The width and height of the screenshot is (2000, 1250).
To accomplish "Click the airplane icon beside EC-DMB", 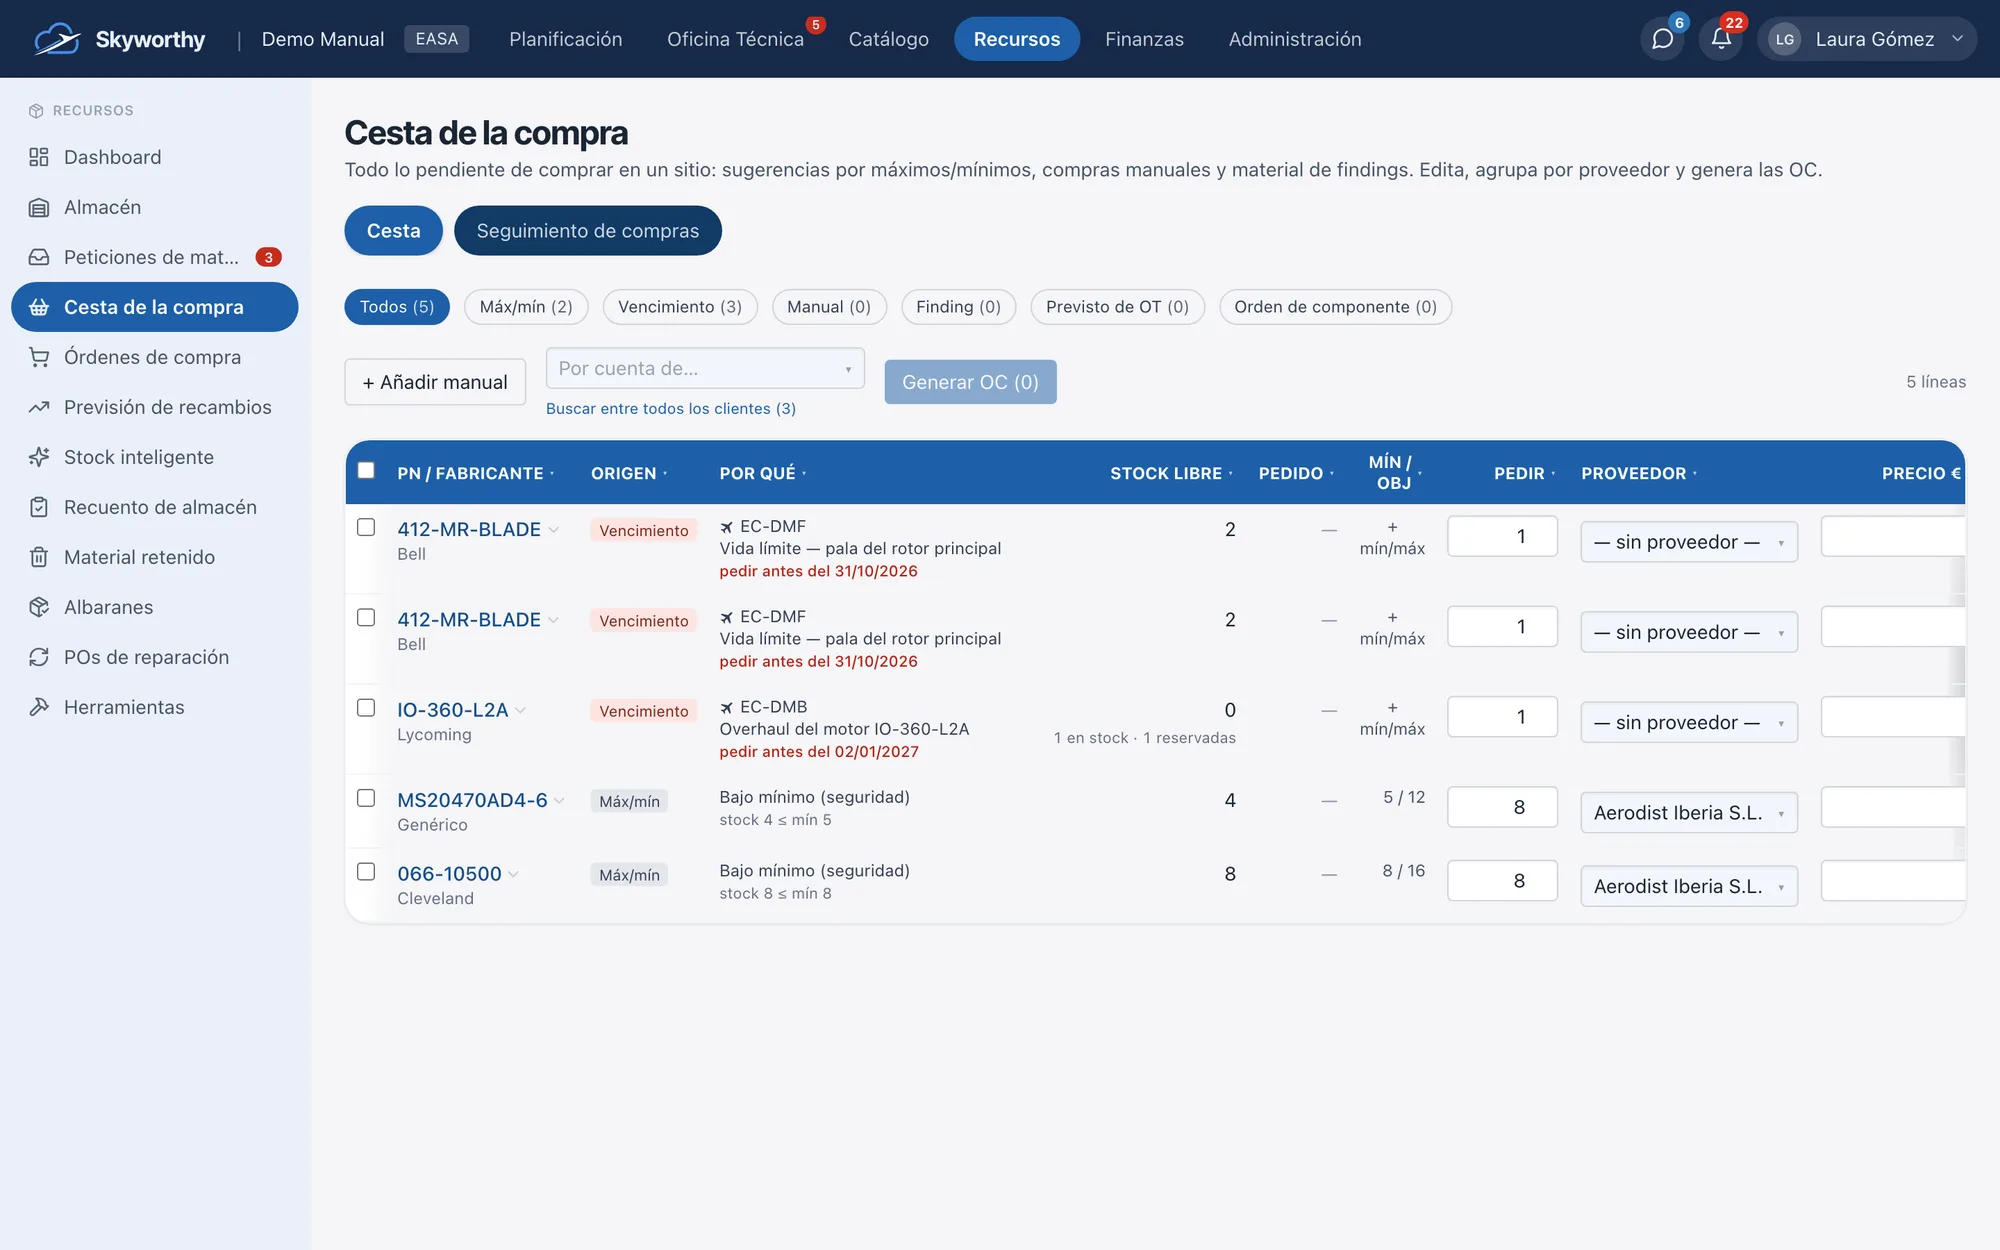I will coord(727,707).
